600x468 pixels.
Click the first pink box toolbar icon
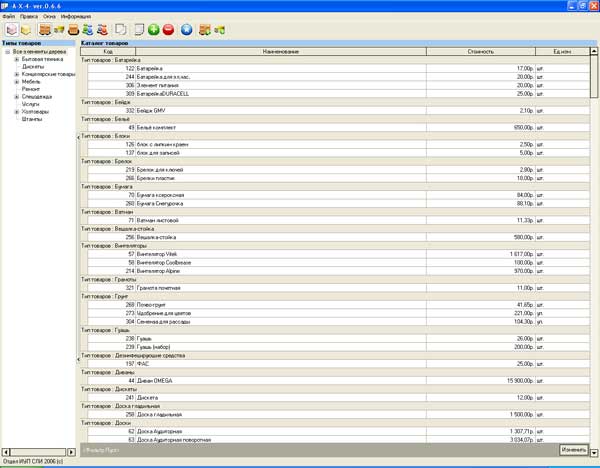tap(11, 30)
